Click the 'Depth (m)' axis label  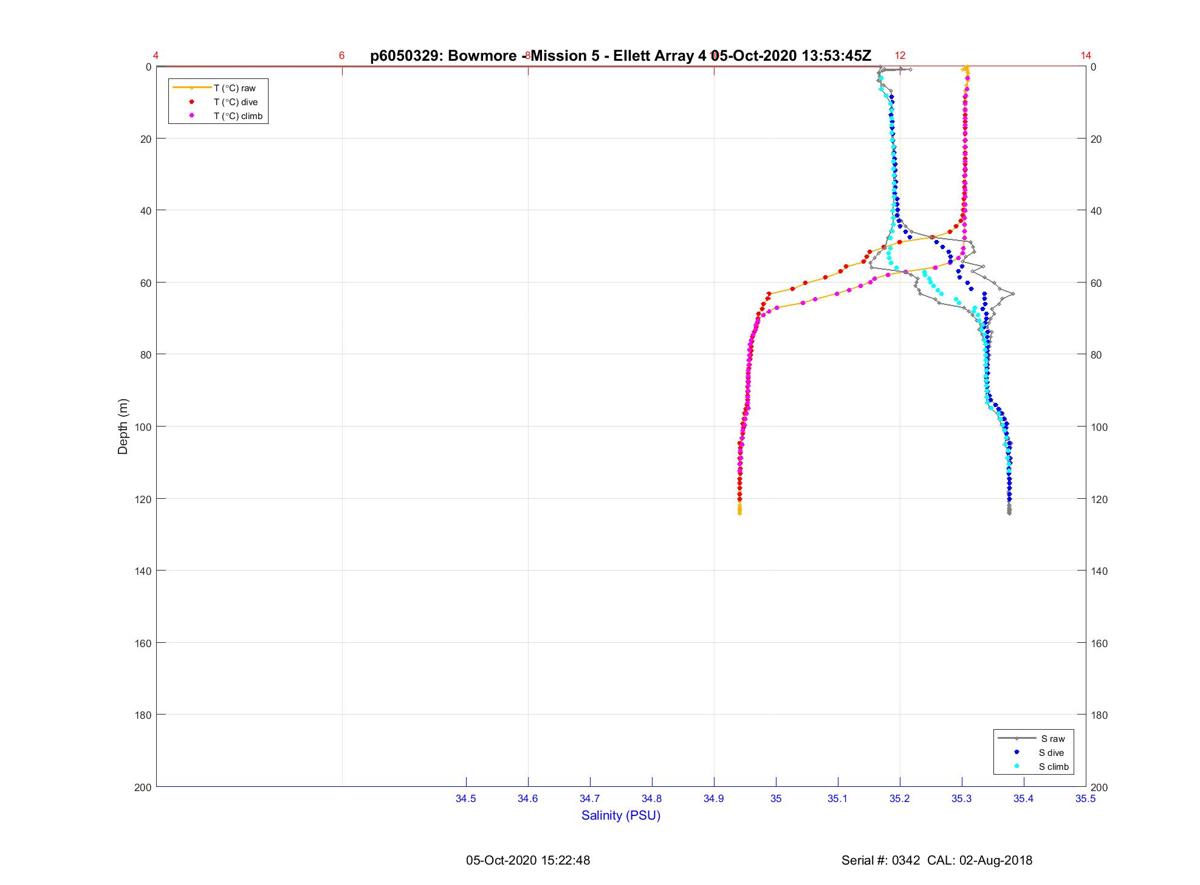pyautogui.click(x=123, y=427)
